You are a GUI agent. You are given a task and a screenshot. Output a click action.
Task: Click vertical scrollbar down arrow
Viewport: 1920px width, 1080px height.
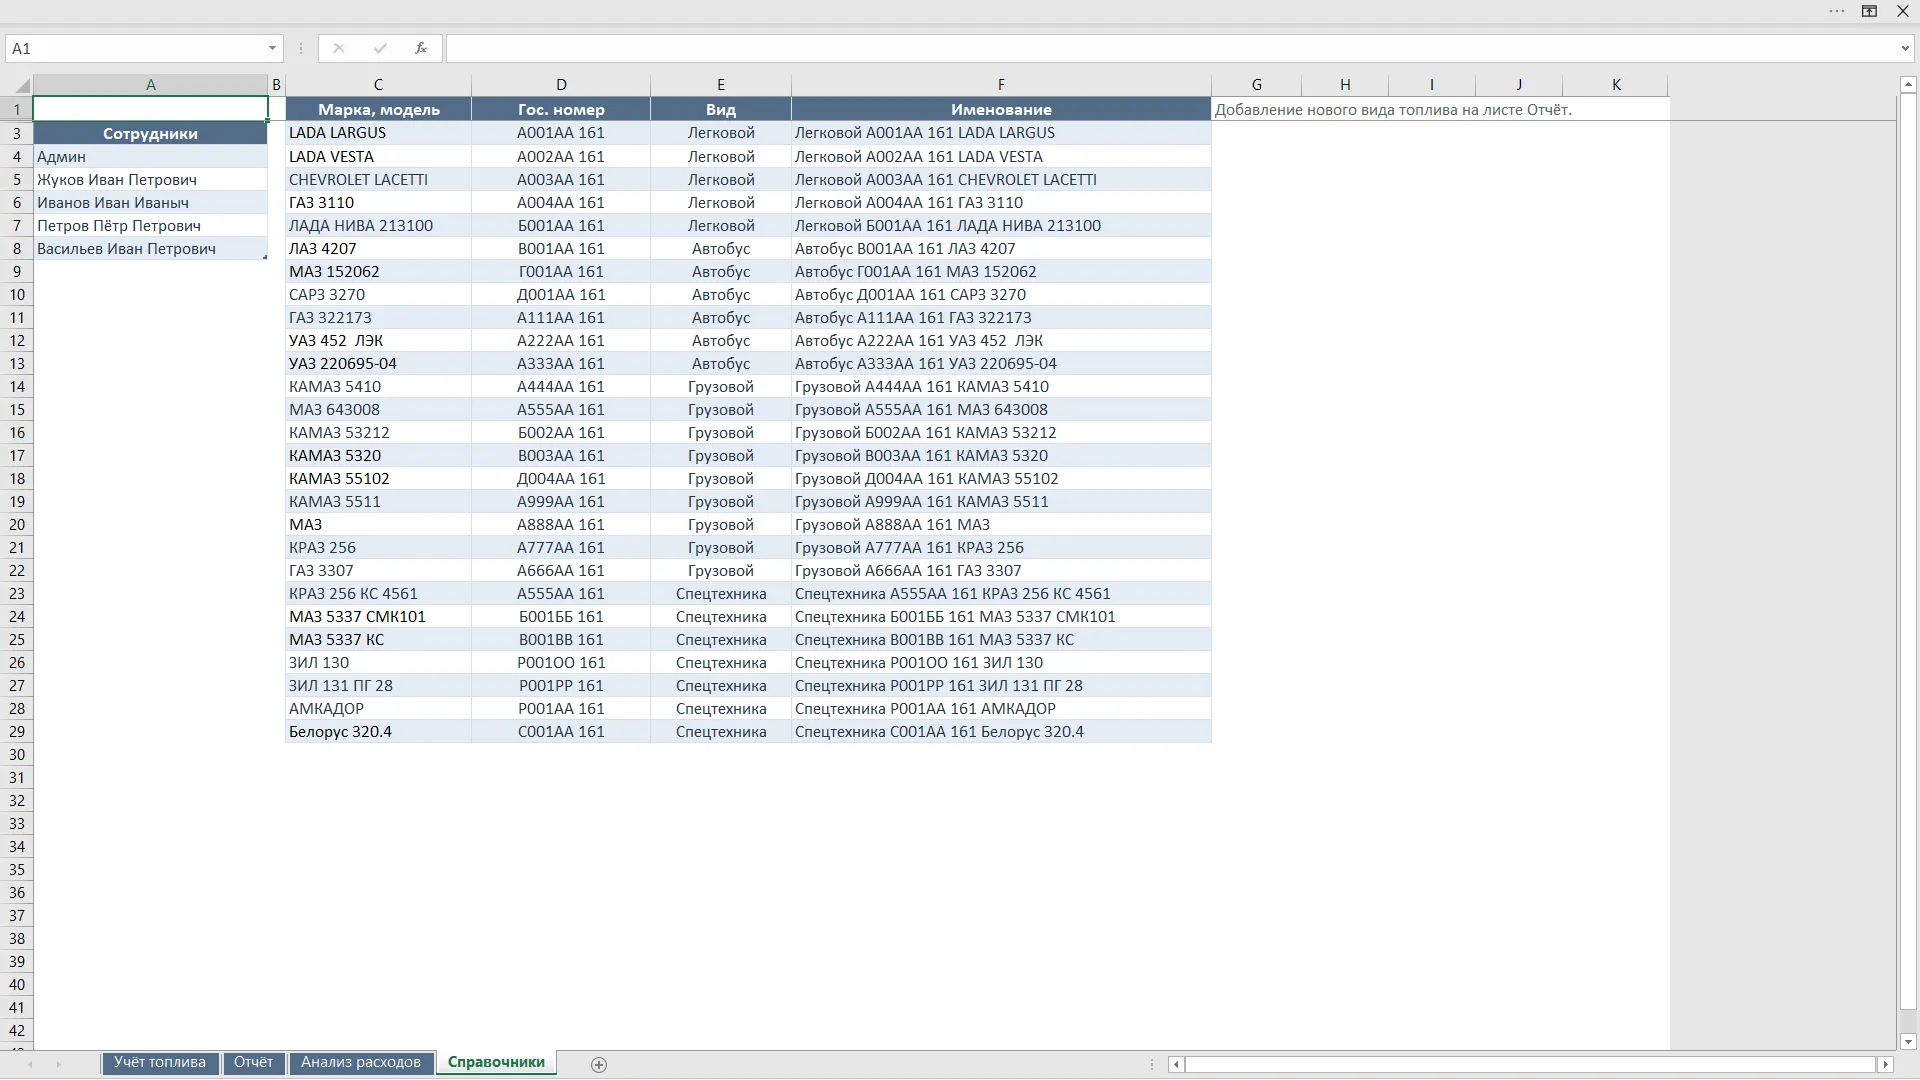click(x=1907, y=1041)
